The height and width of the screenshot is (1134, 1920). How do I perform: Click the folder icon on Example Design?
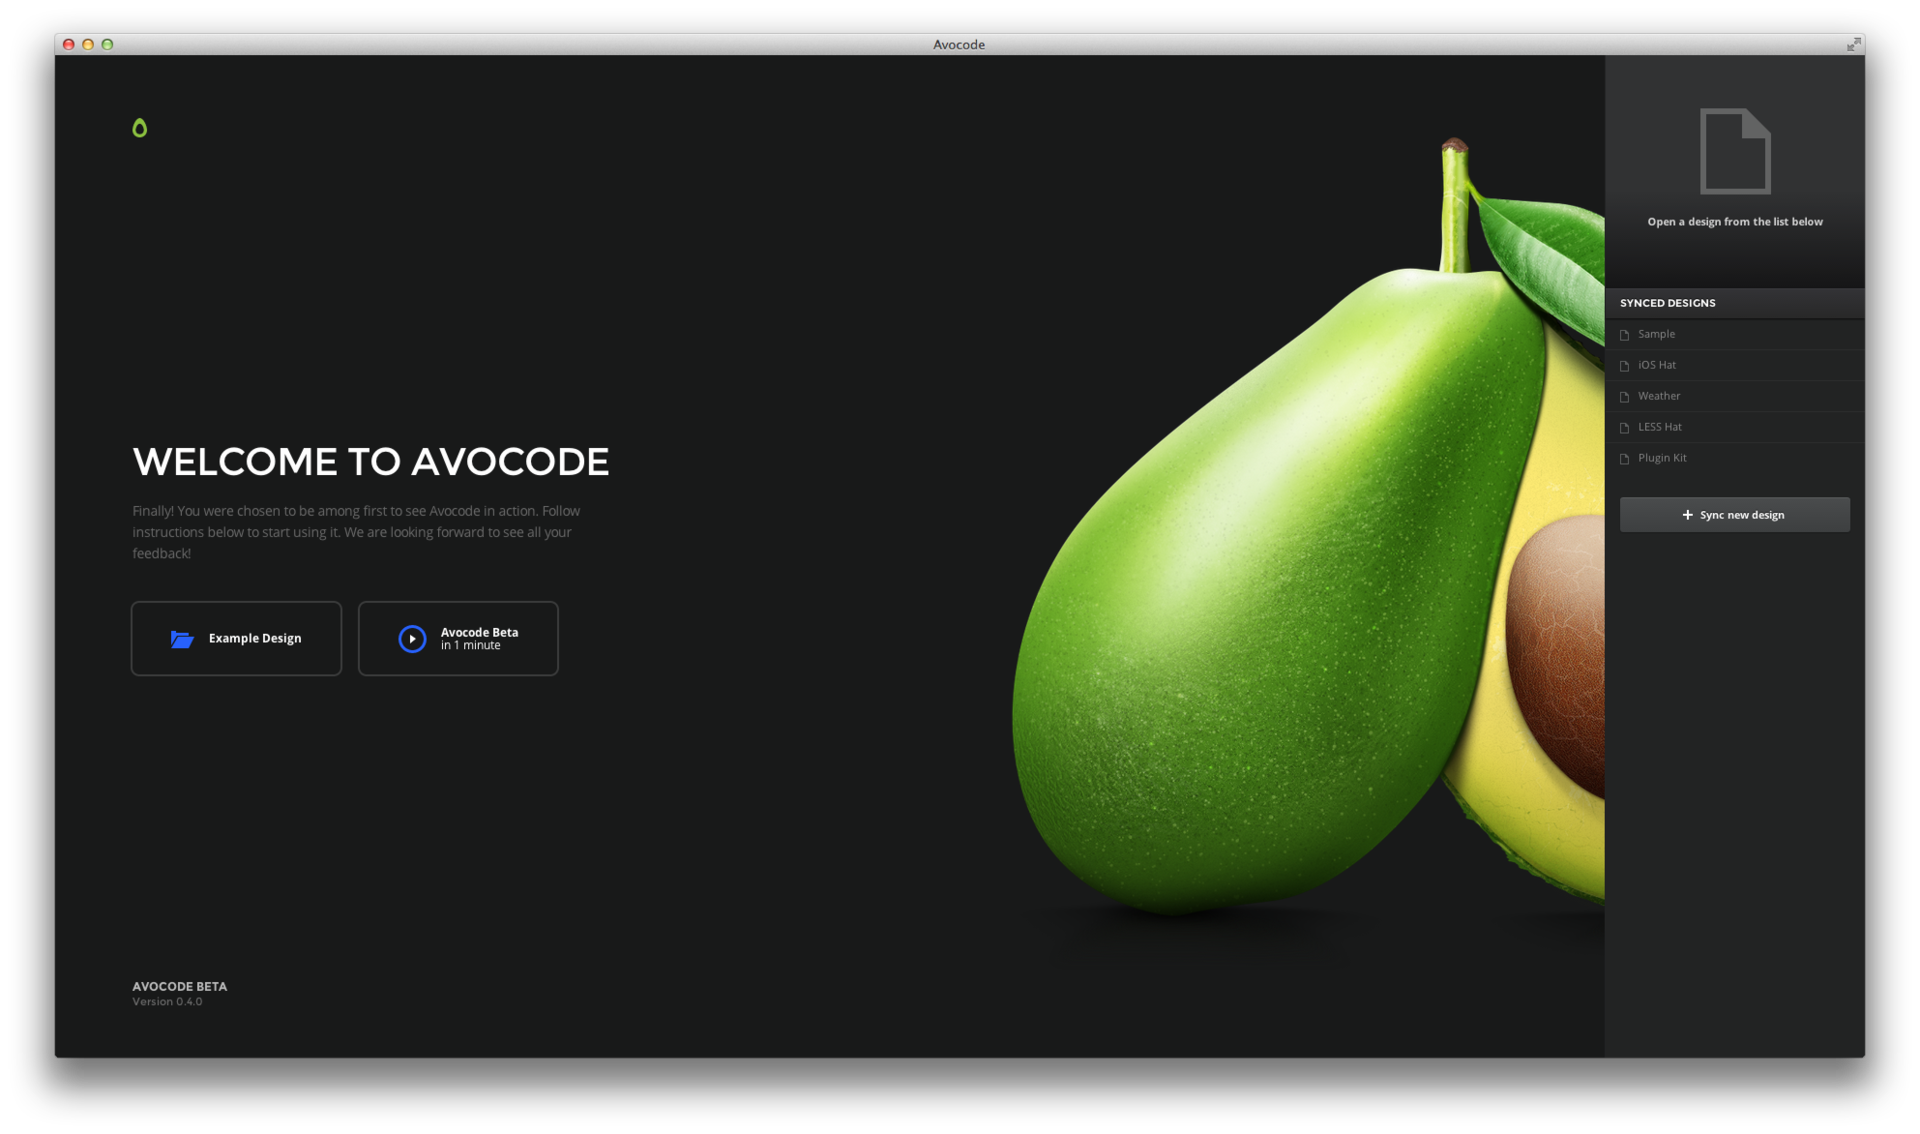click(x=181, y=639)
